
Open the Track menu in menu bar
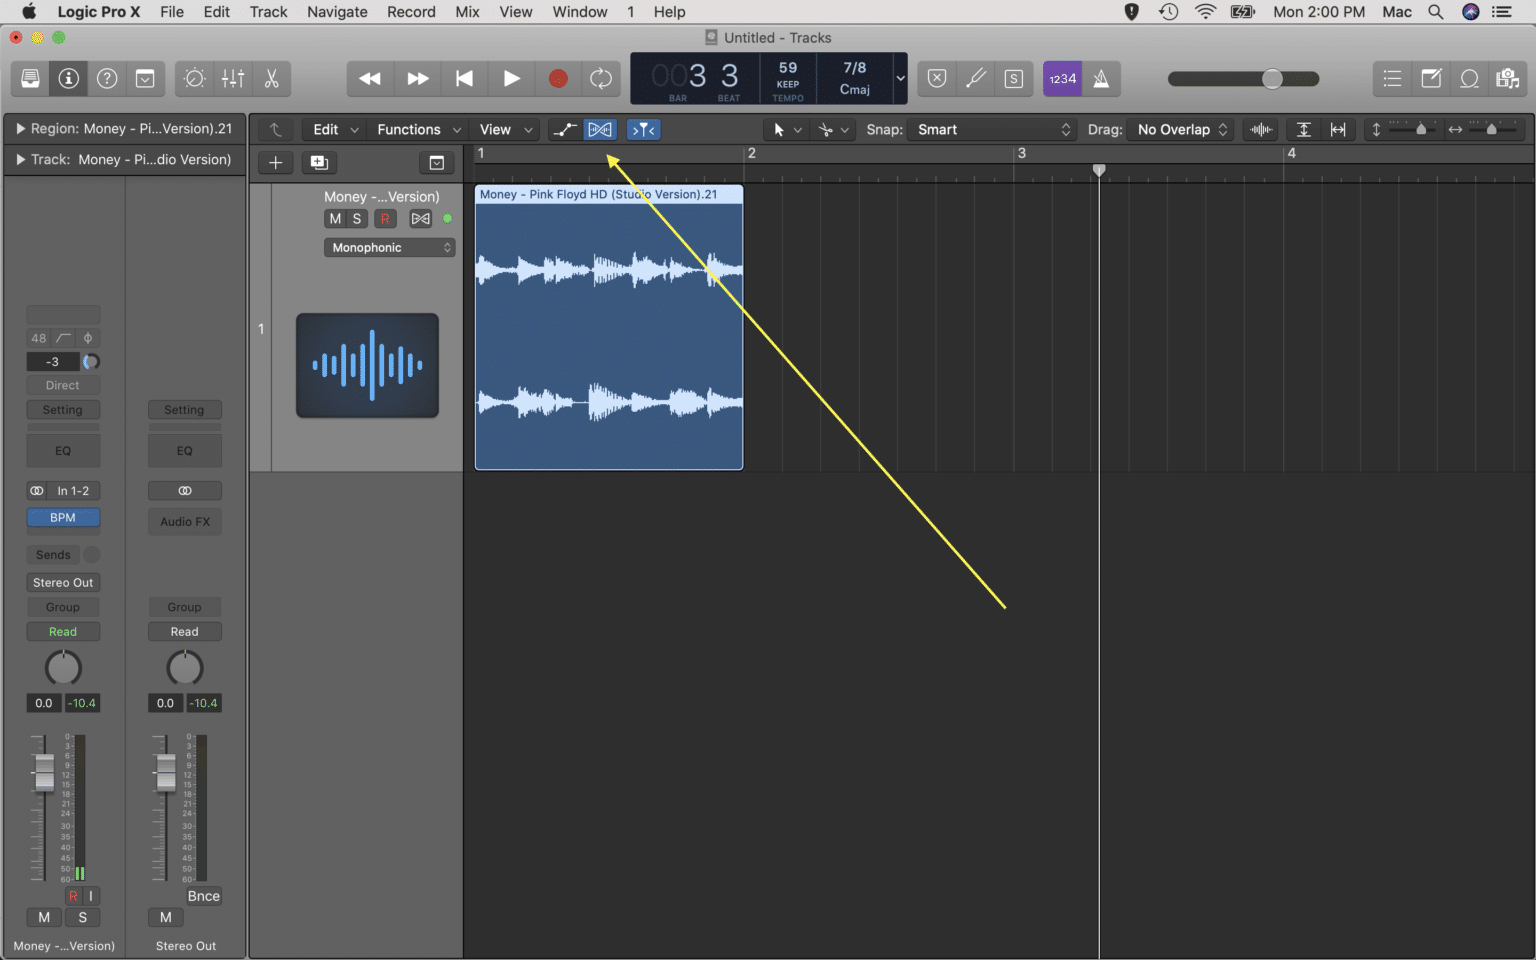tap(268, 11)
